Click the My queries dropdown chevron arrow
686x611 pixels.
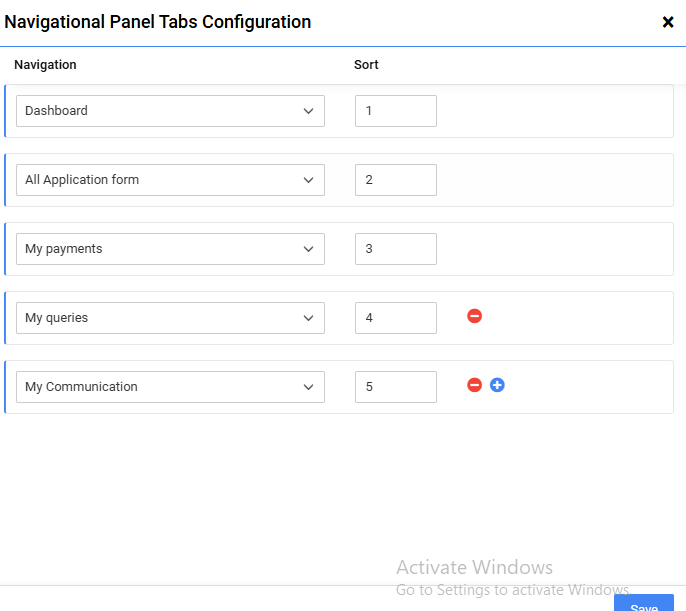[x=308, y=318]
